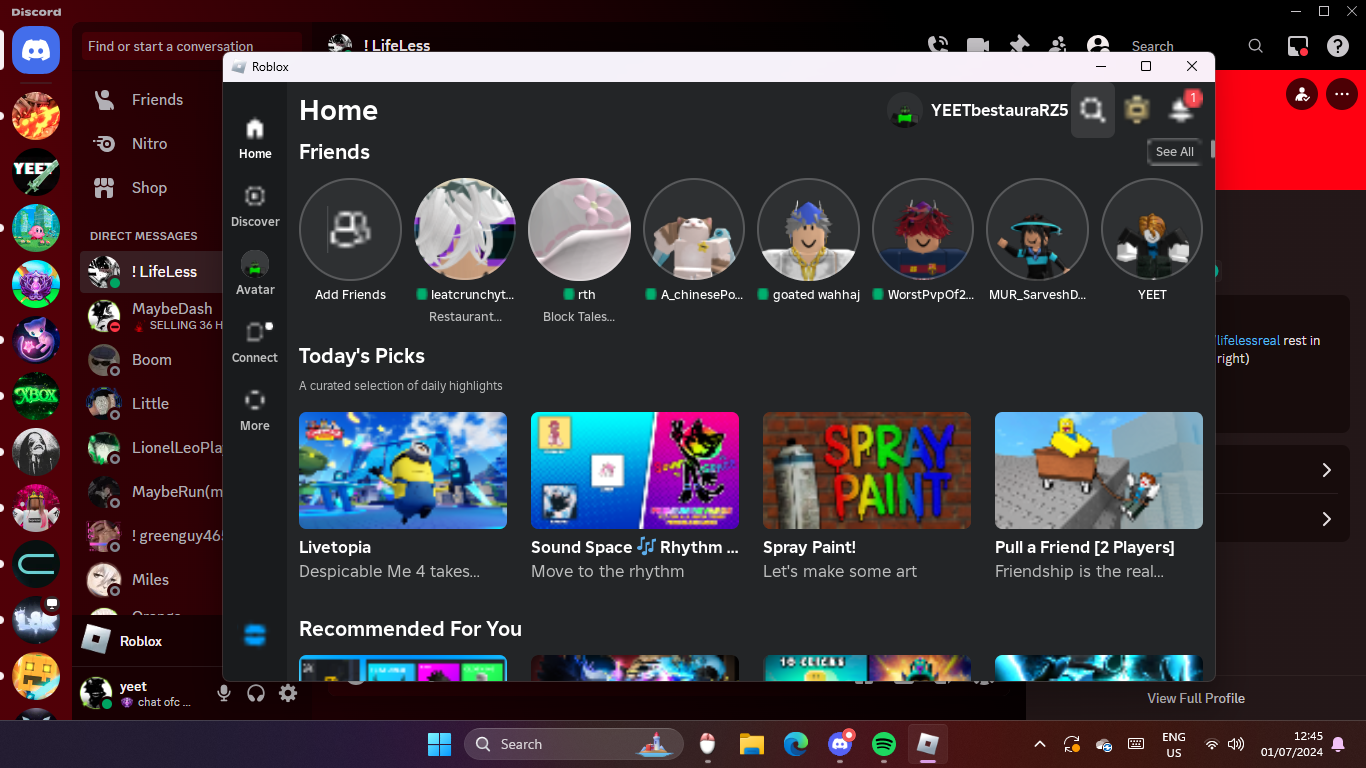Open Connect in the Roblox sidebar
The height and width of the screenshot is (768, 1366).
255,342
